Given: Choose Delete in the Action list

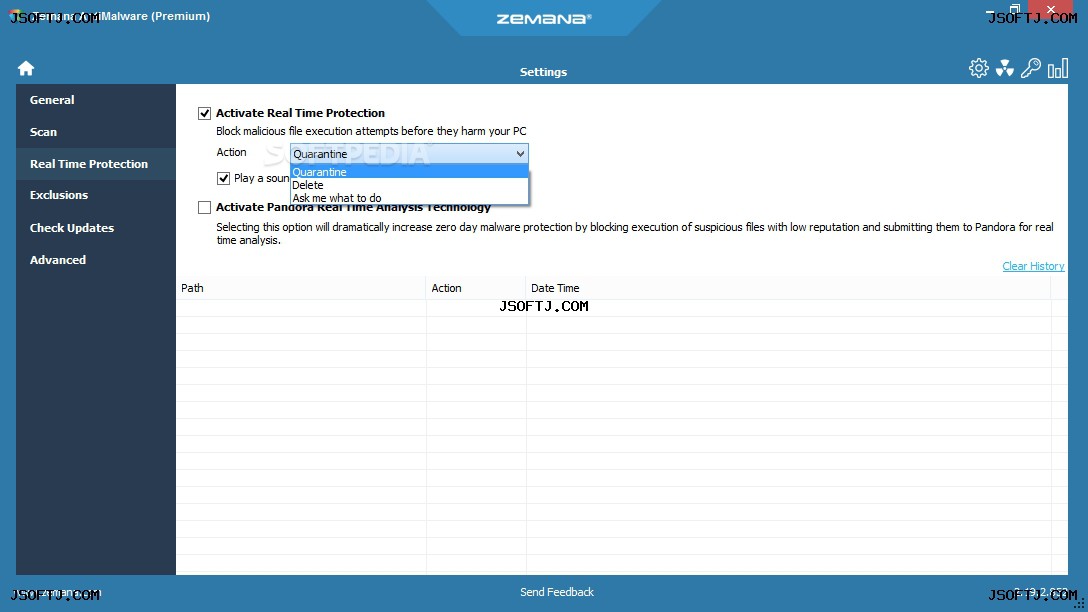Looking at the screenshot, I should (409, 185).
